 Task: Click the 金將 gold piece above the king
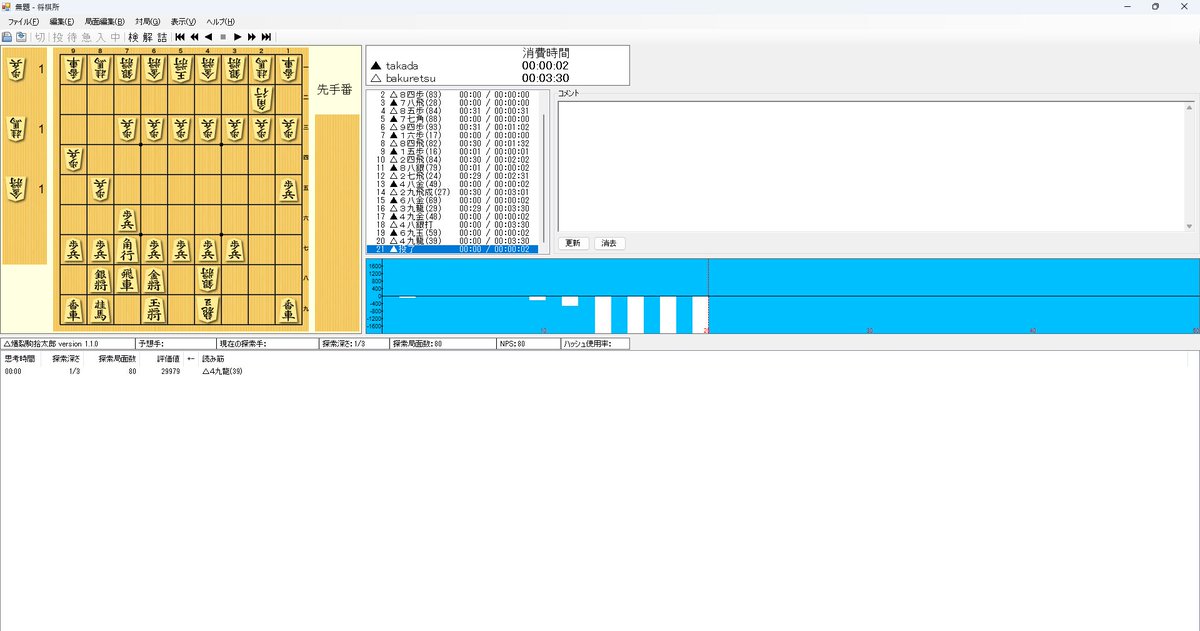[x=154, y=279]
